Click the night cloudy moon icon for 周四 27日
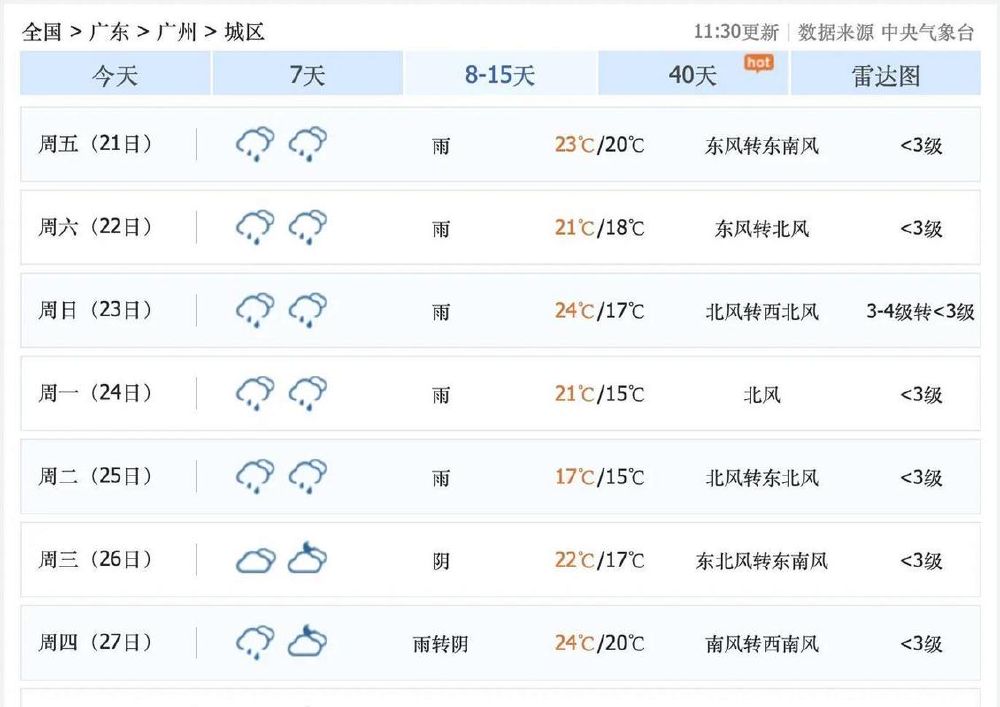 click(307, 641)
